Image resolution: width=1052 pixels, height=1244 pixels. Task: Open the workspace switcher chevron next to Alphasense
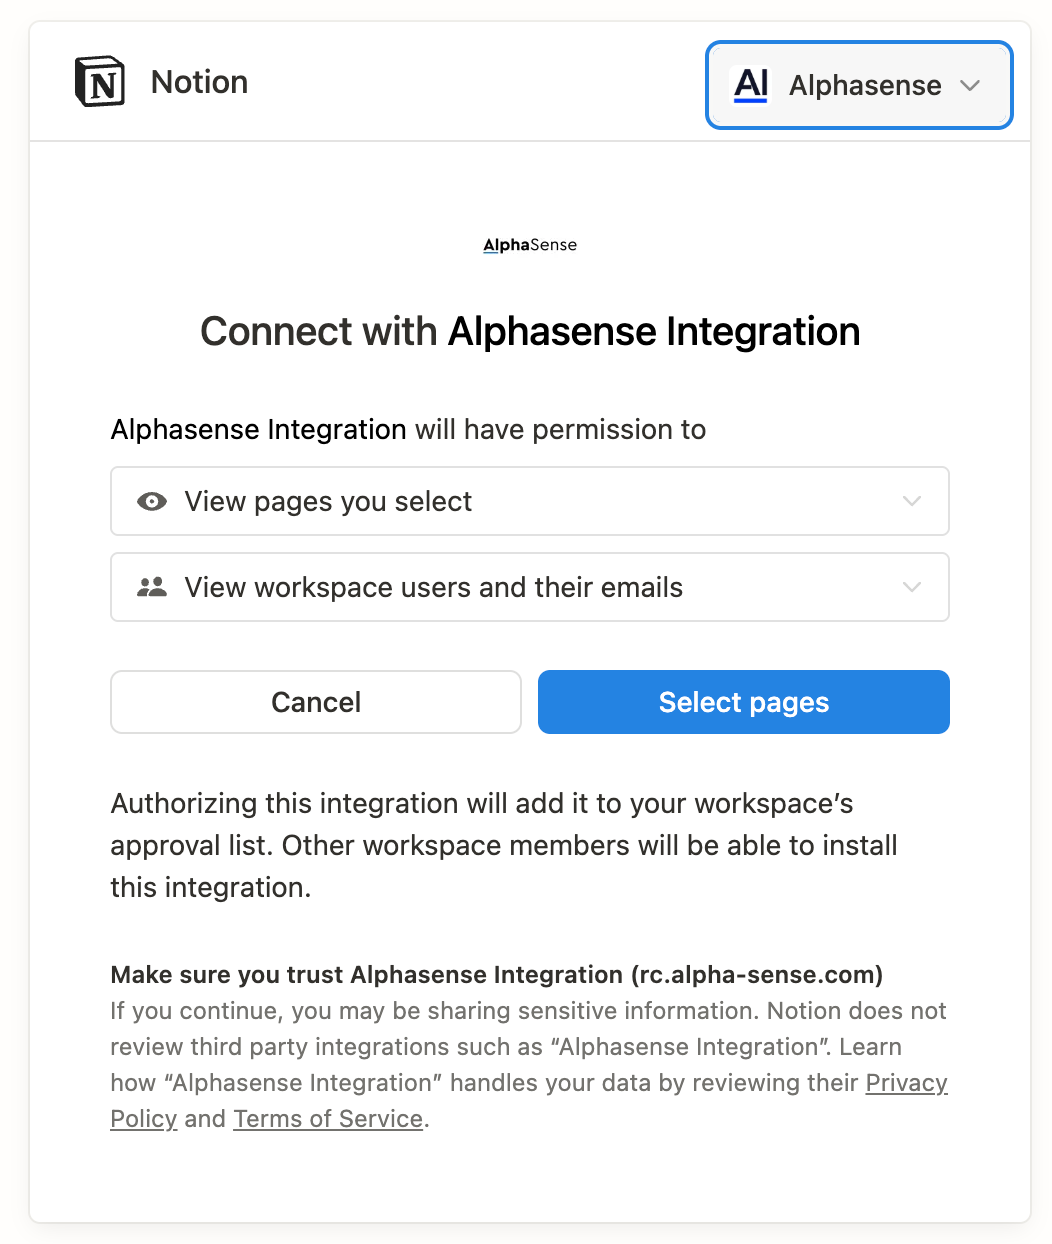[969, 86]
